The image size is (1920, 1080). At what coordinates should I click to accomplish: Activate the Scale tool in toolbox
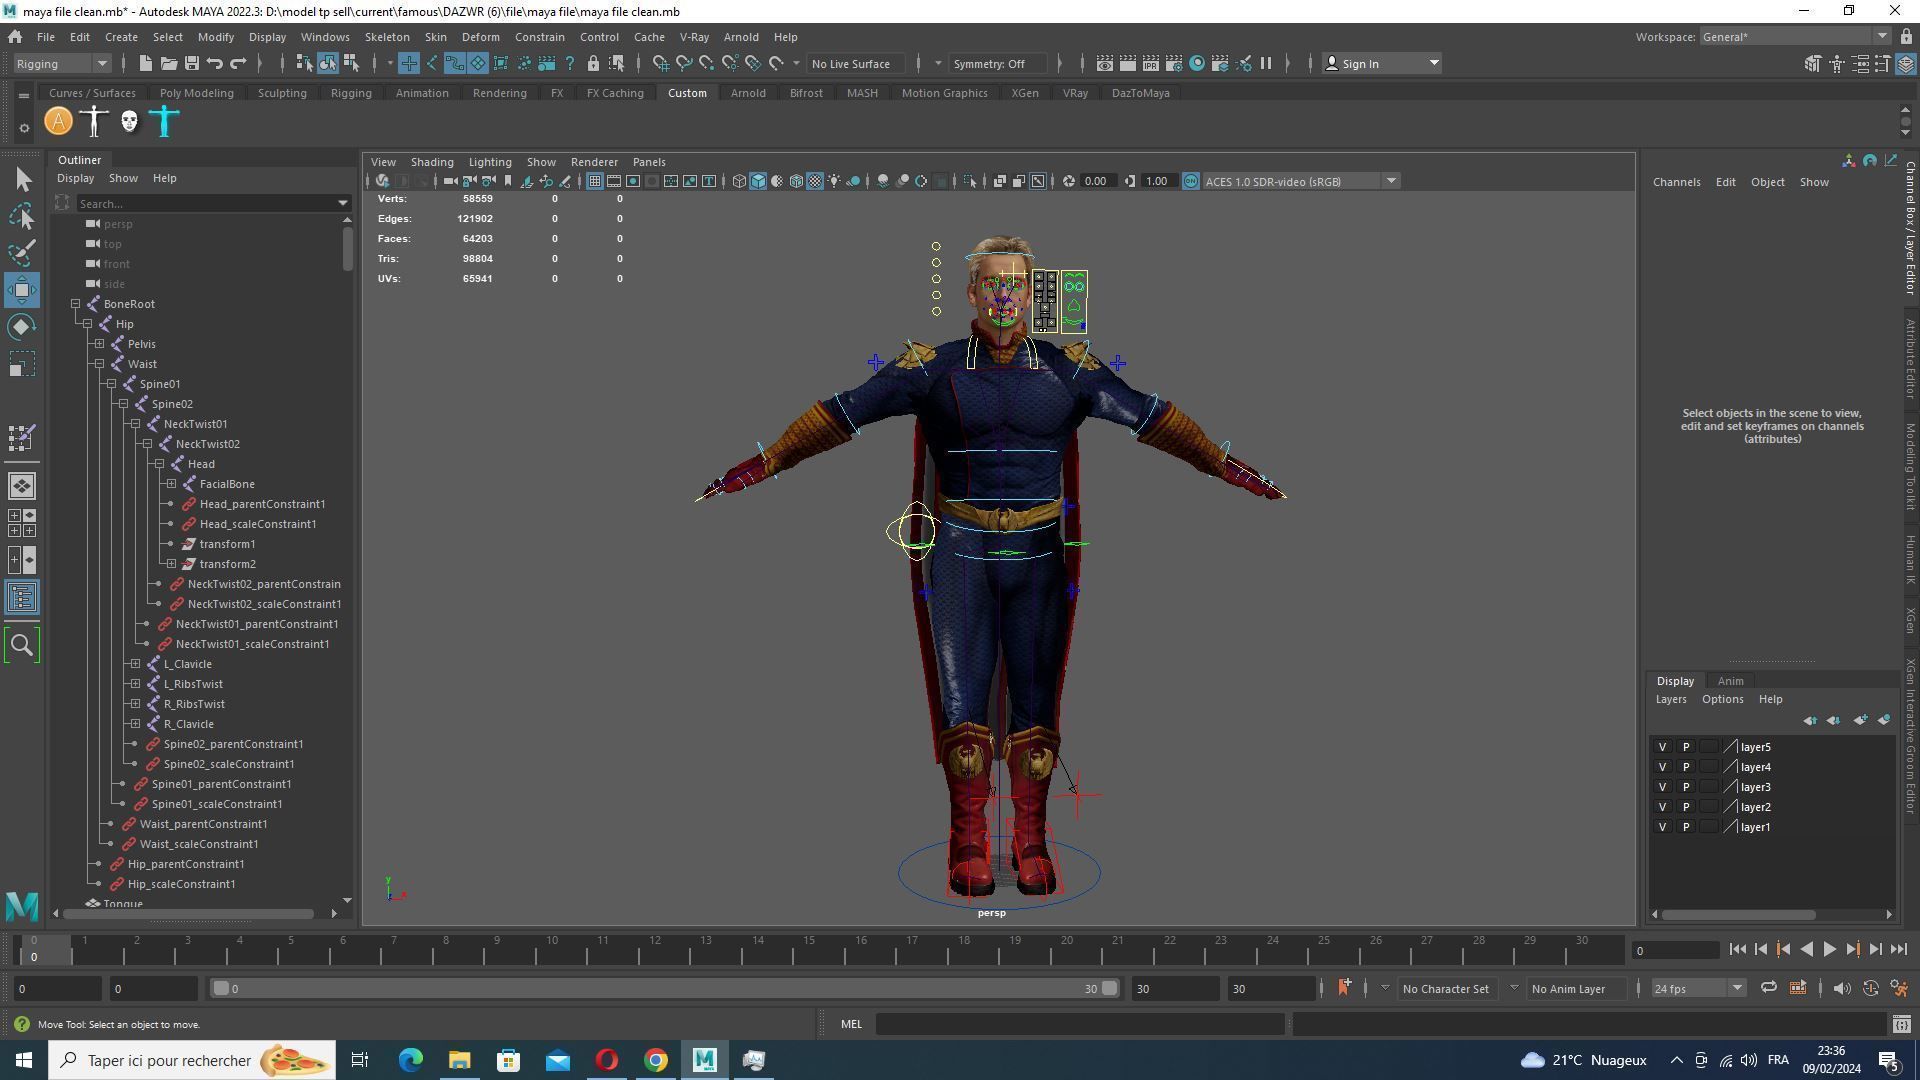(x=22, y=365)
